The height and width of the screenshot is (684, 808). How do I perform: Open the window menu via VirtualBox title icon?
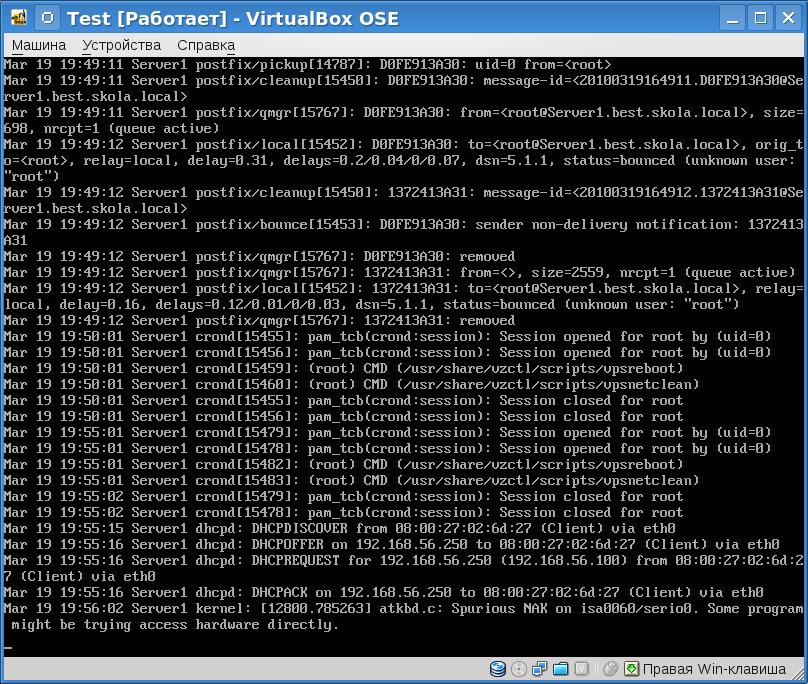pyautogui.click(x=17, y=18)
